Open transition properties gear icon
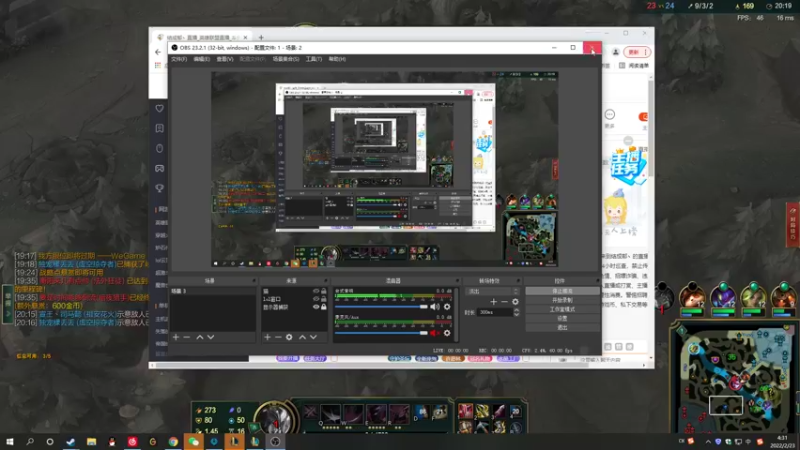800x450 pixels. 515,302
